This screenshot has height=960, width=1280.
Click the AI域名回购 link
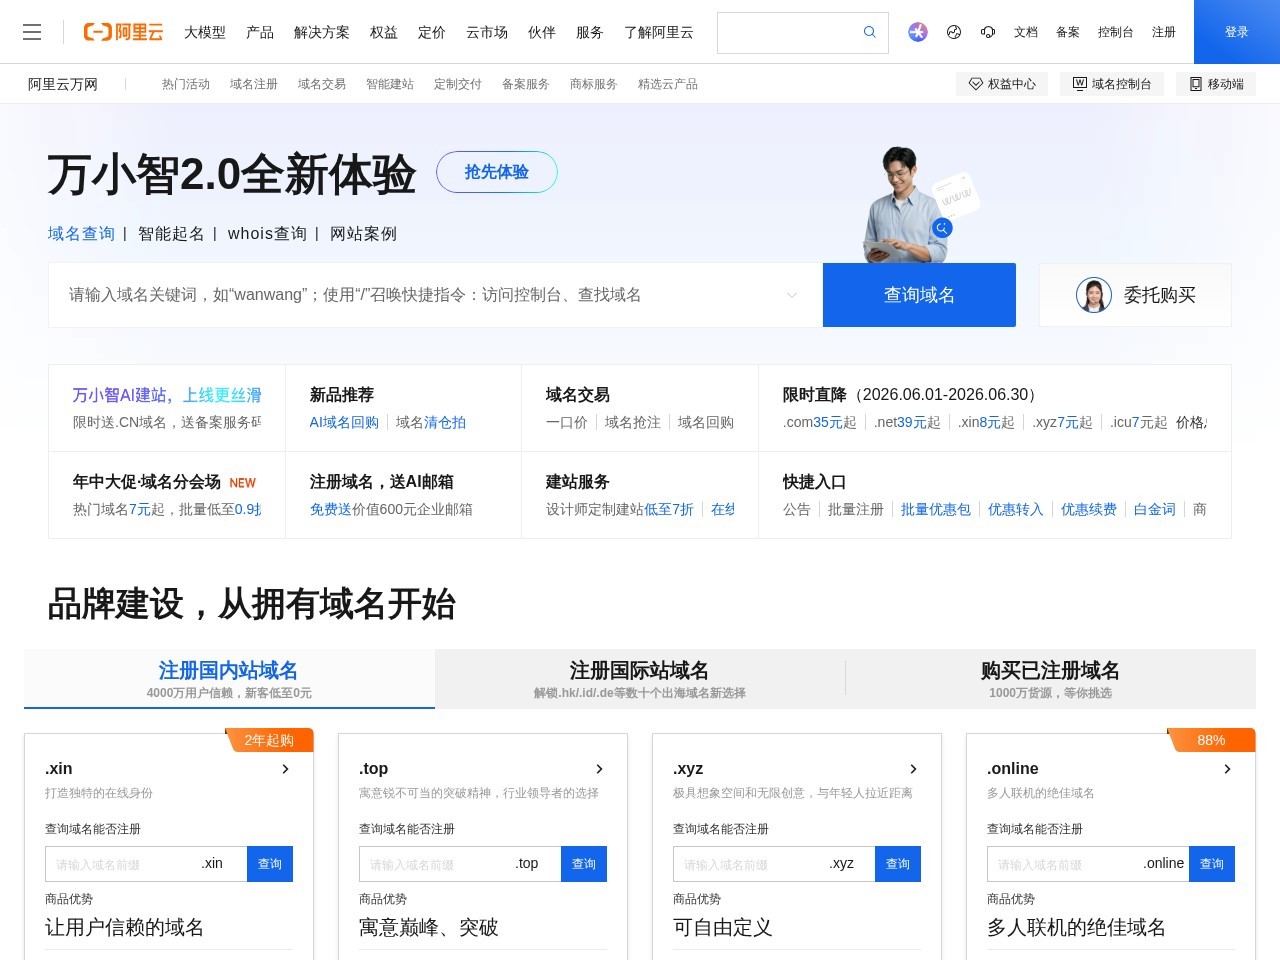pos(344,422)
